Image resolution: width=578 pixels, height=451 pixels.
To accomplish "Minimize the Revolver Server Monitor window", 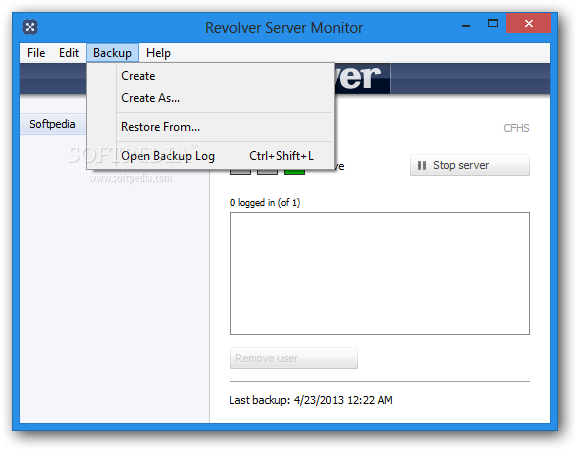I will click(x=466, y=26).
